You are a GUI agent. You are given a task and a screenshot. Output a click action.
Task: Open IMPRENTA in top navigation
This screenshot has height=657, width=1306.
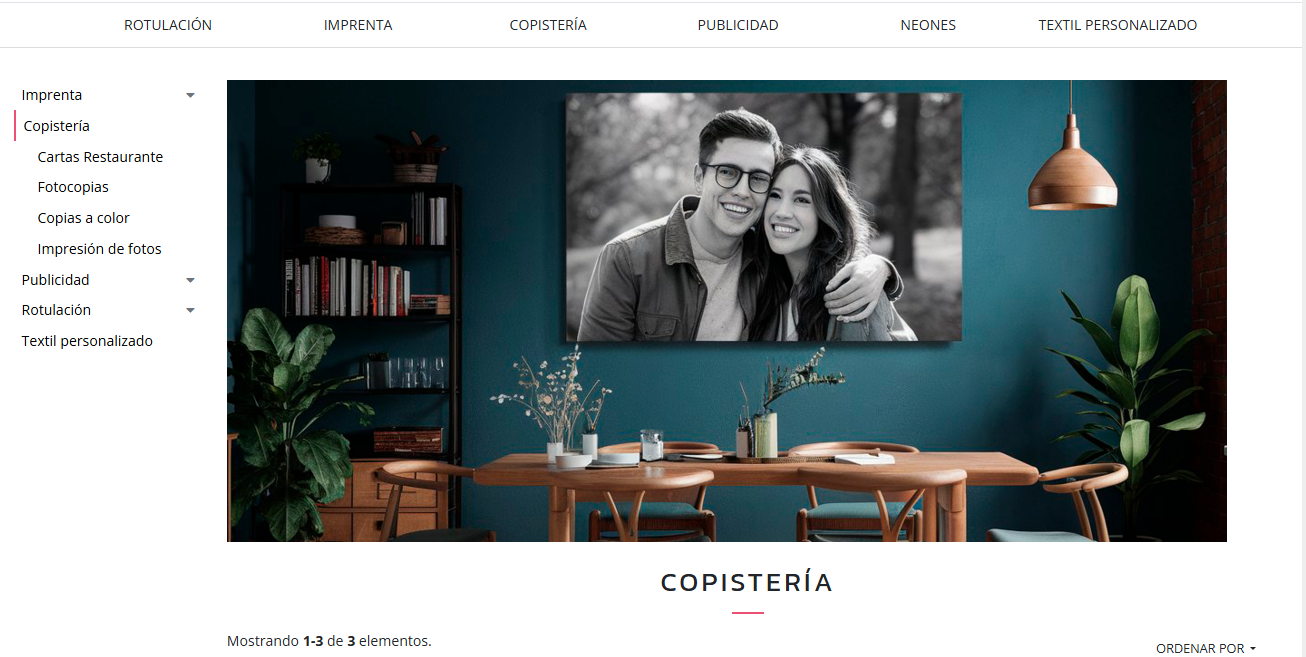point(358,25)
